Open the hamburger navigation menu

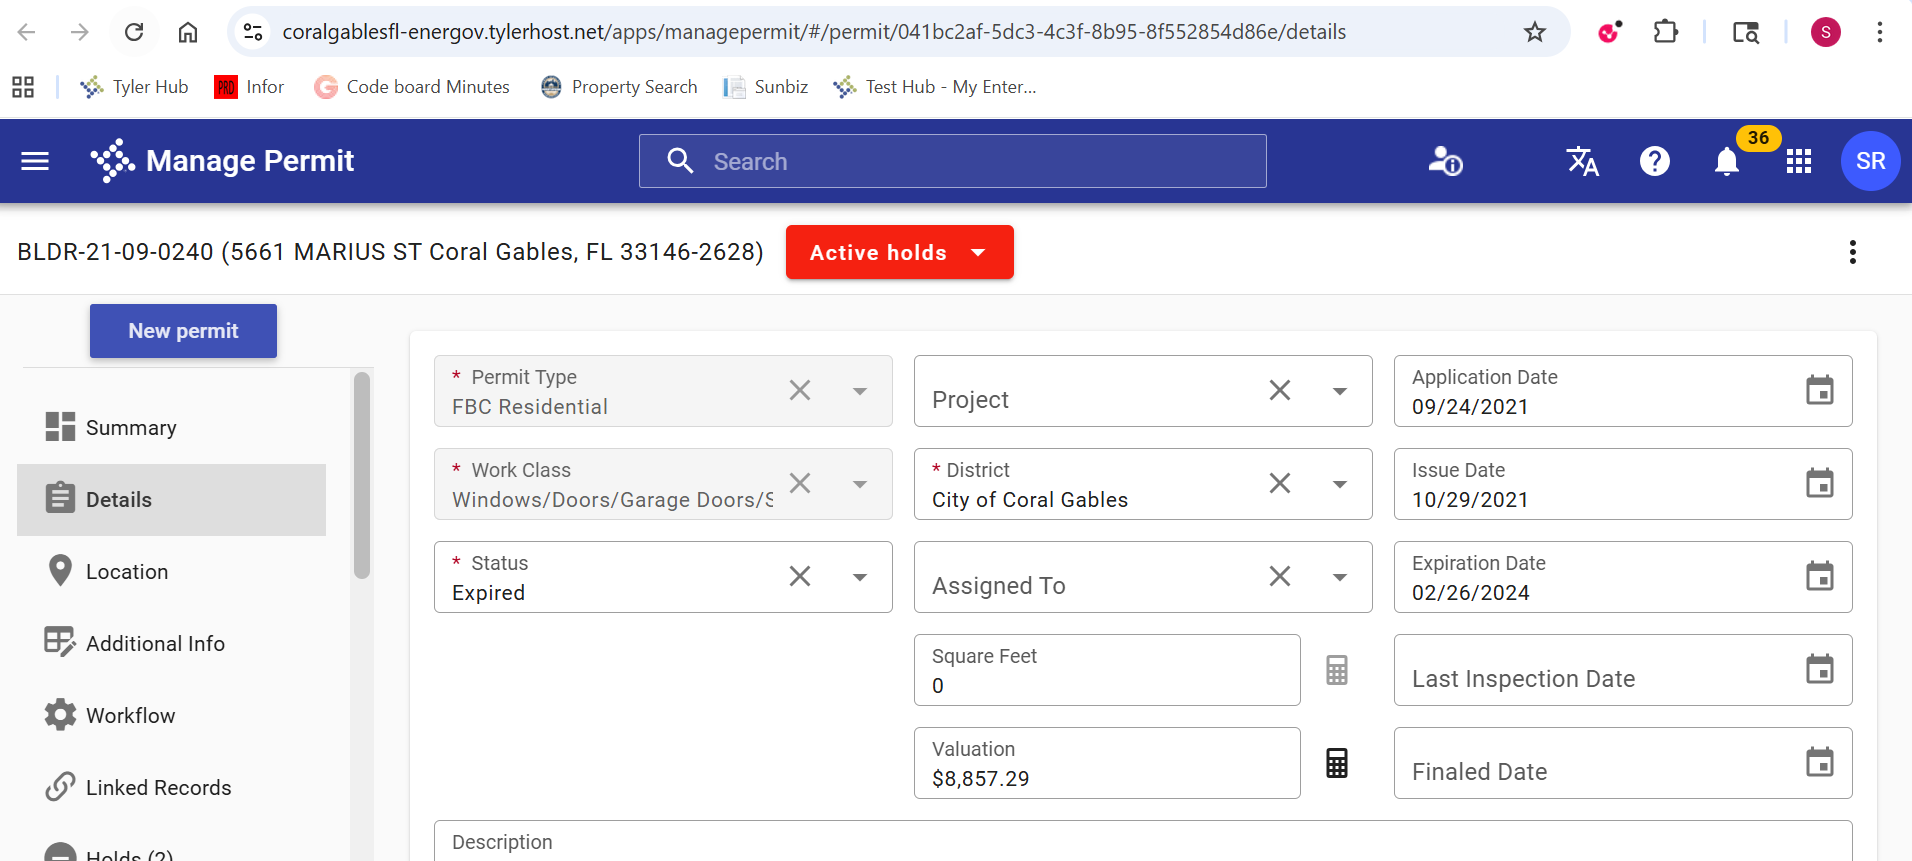tap(35, 161)
